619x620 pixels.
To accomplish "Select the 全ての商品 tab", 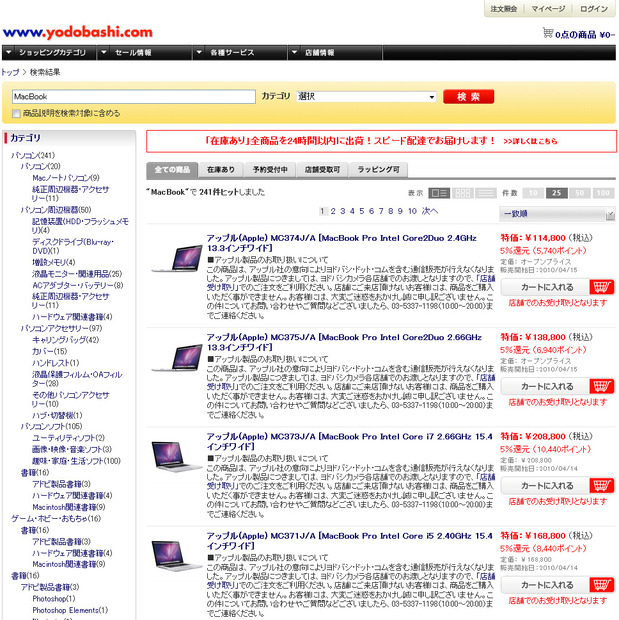I will coord(172,170).
